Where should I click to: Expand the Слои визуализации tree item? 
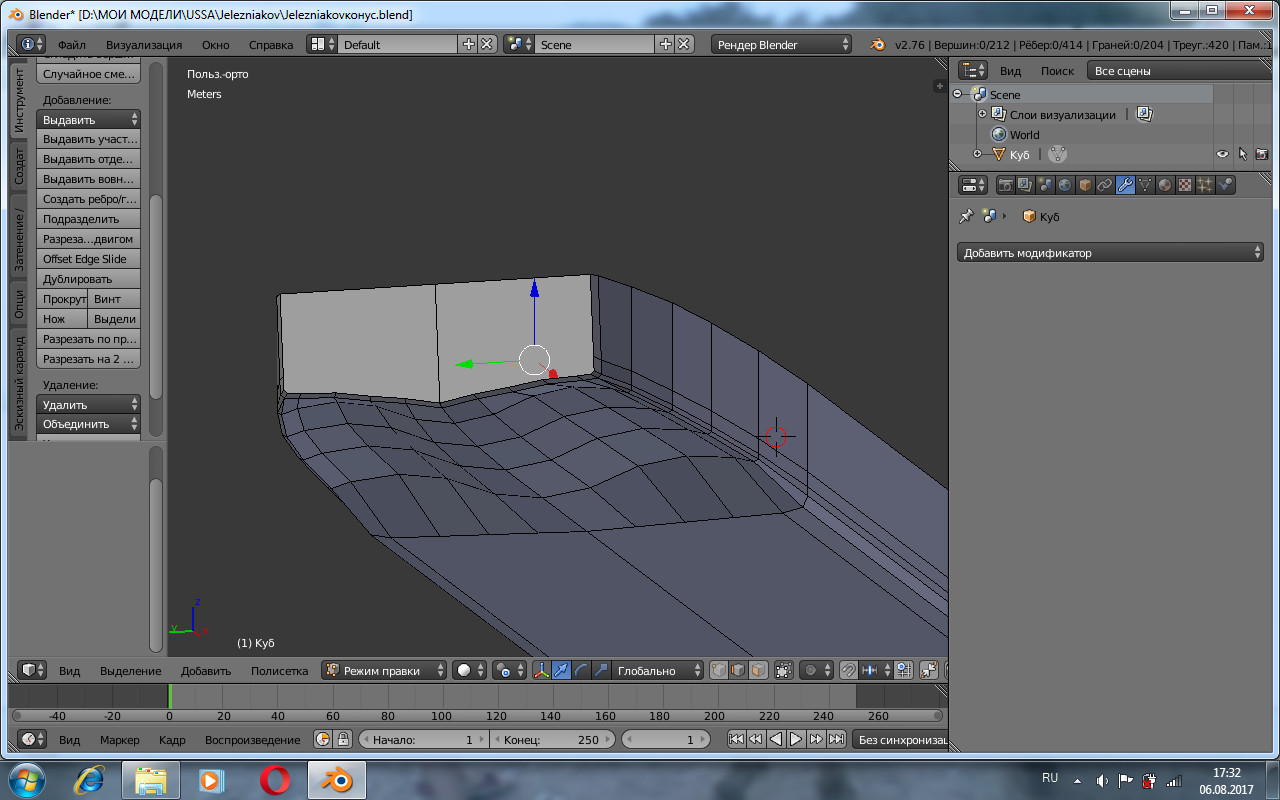click(x=982, y=115)
